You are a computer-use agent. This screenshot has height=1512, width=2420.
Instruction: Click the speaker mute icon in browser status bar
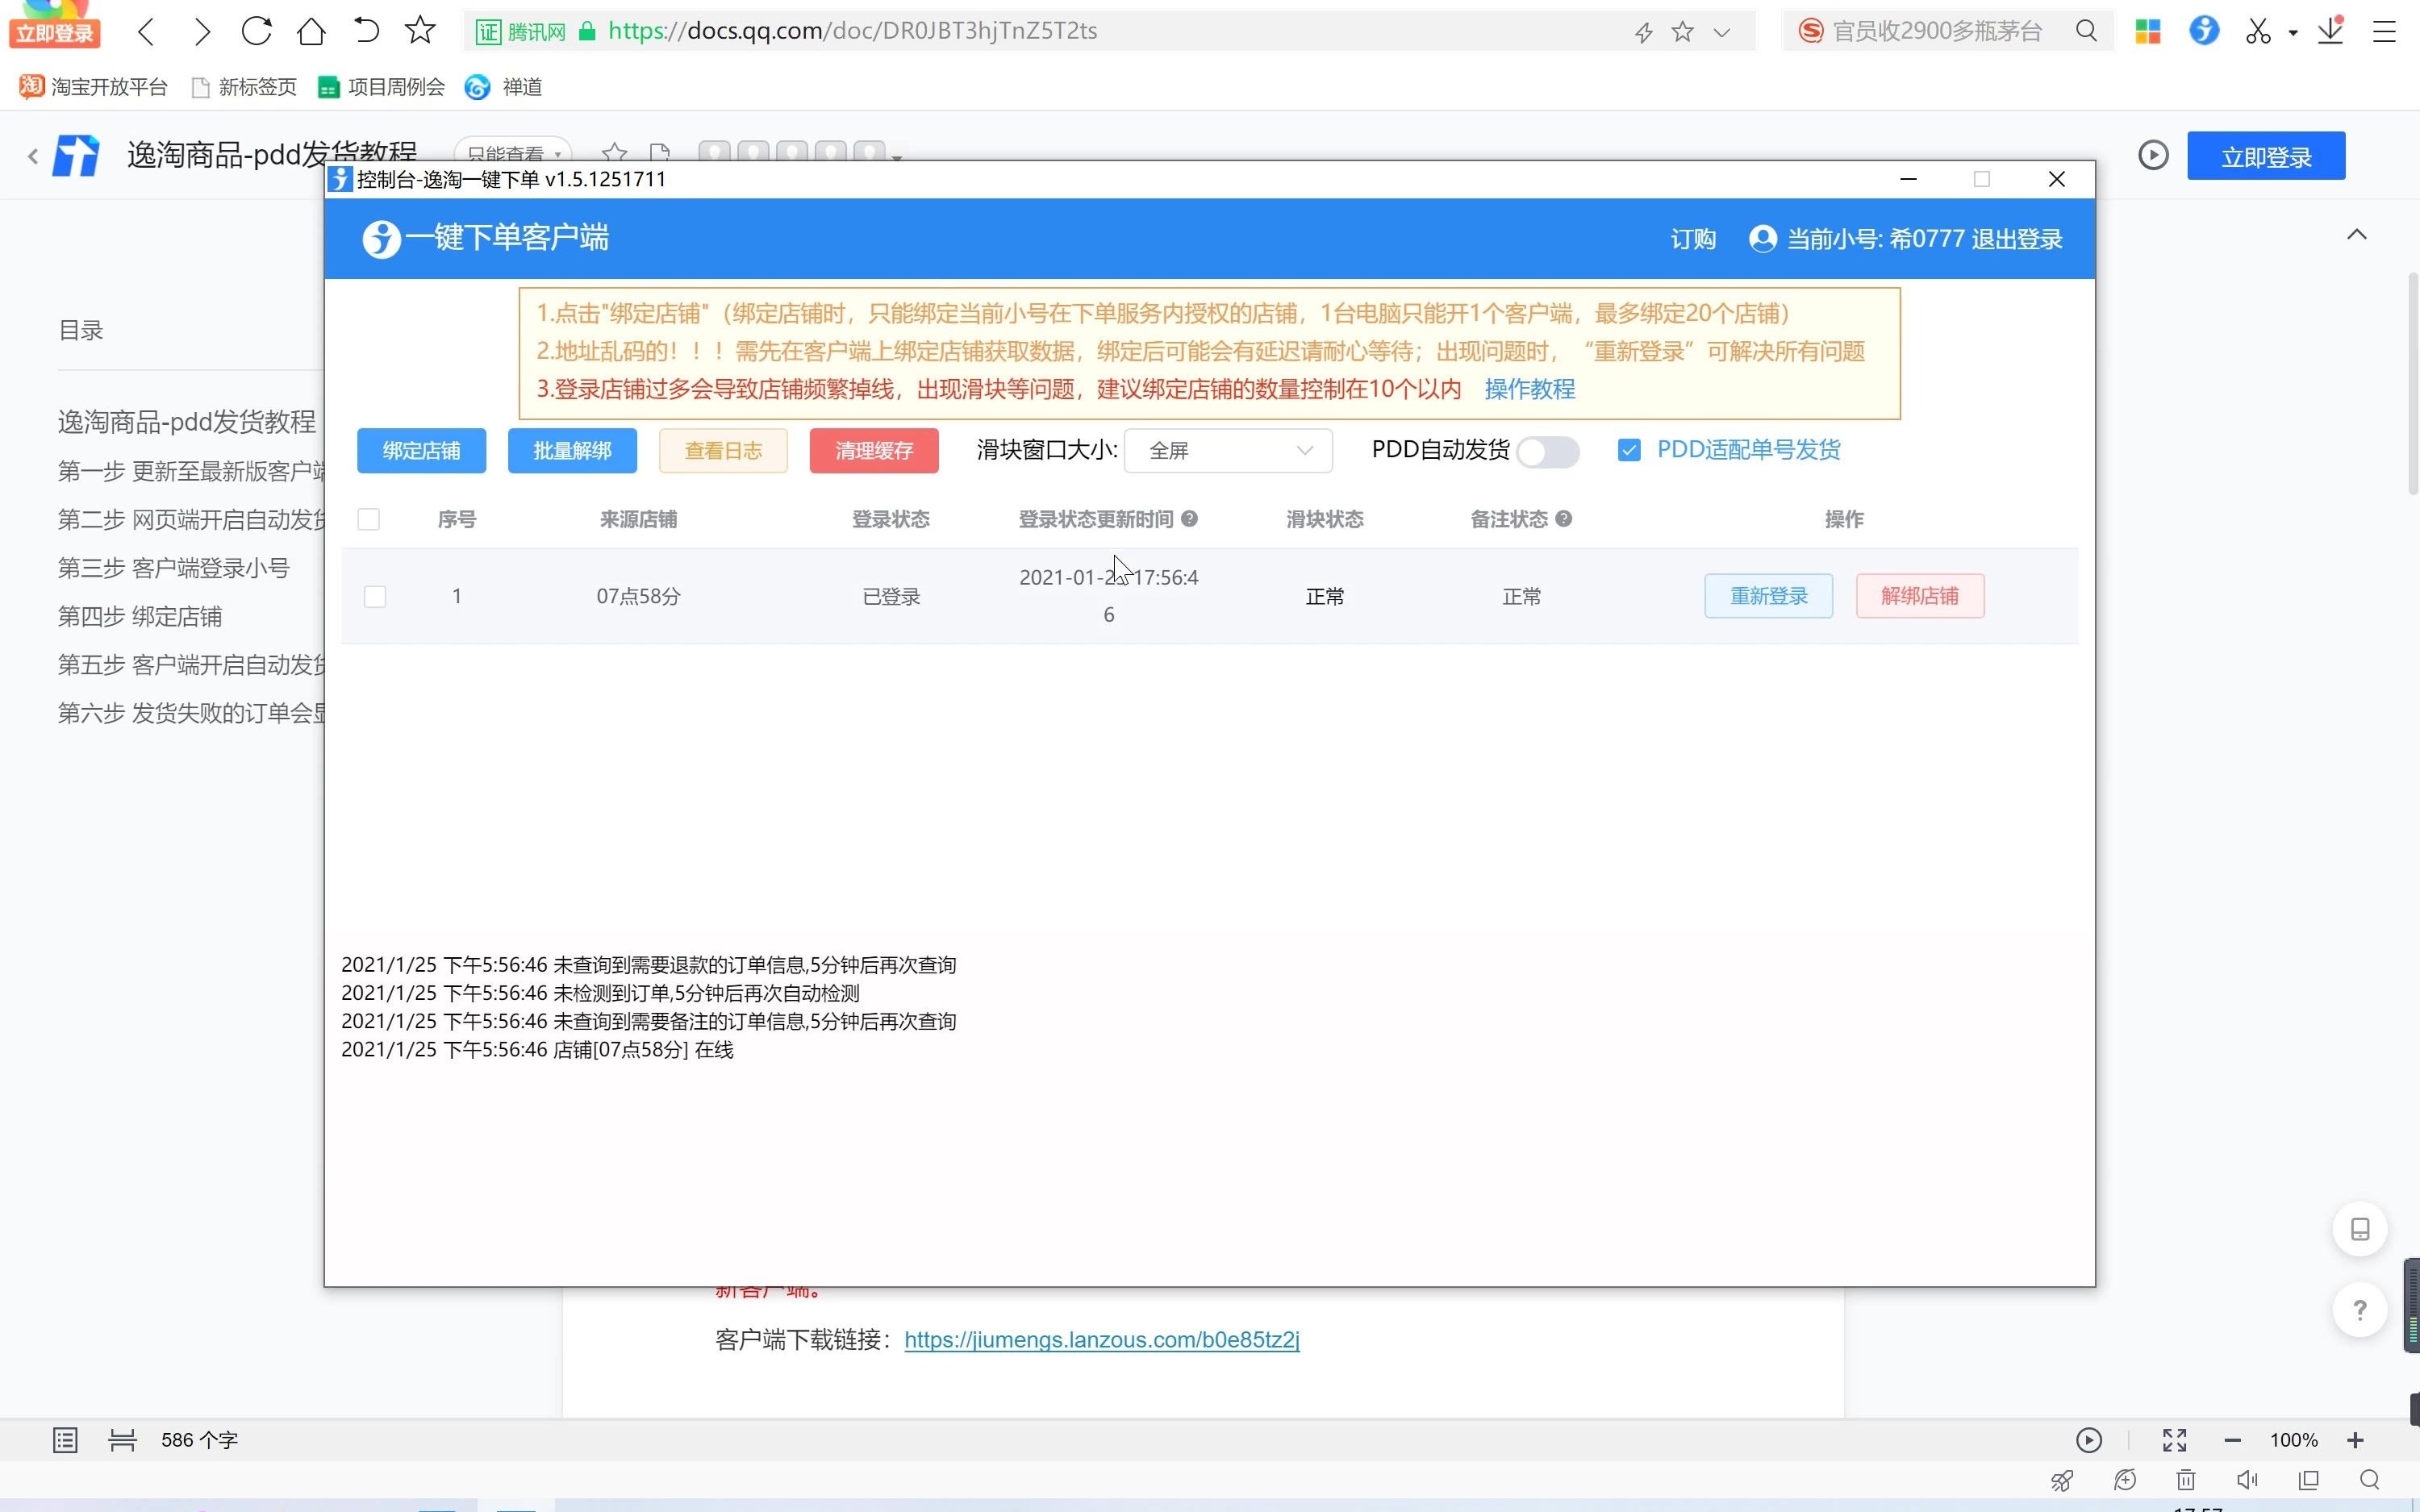[2247, 1480]
